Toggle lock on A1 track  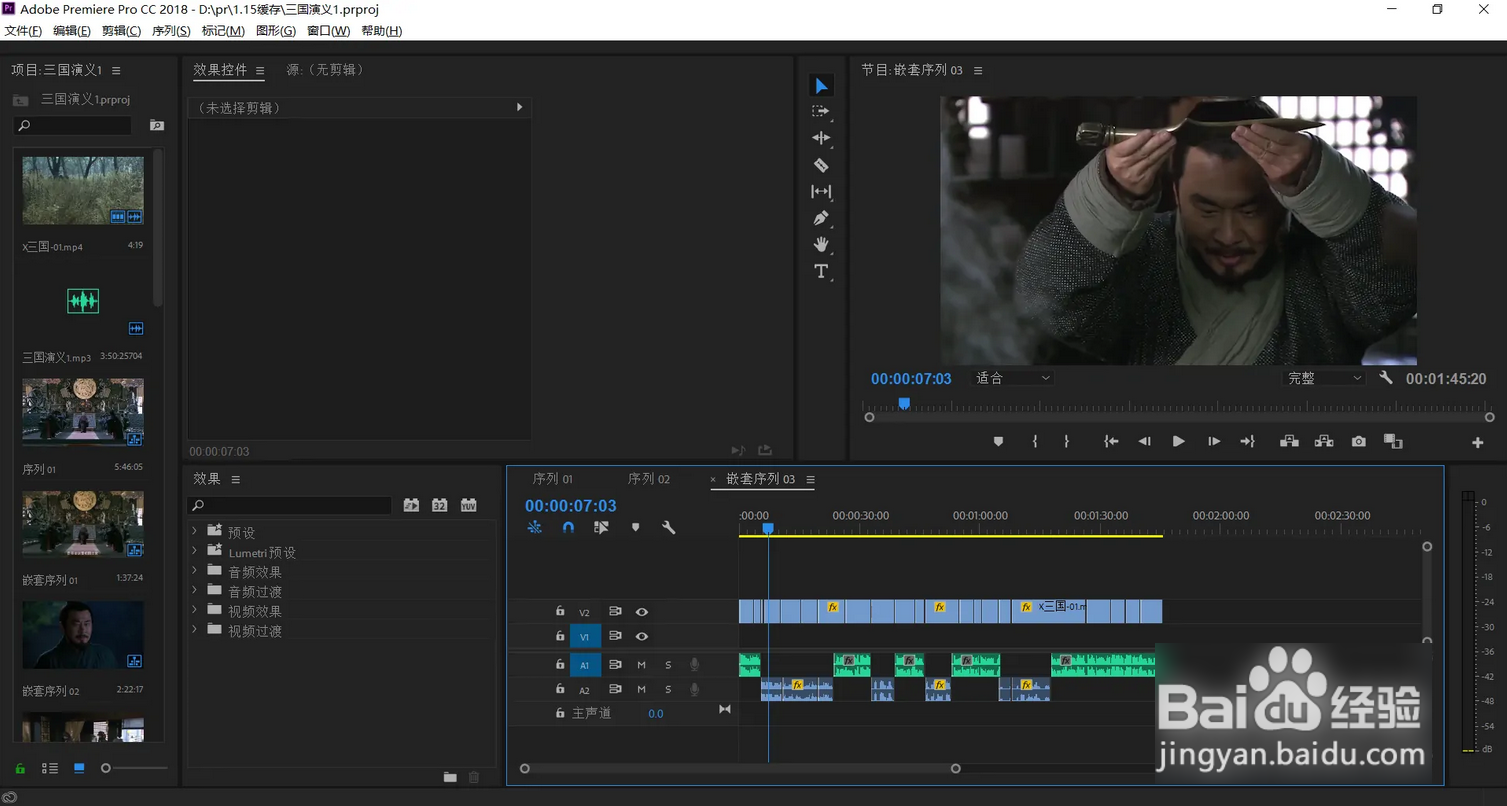(560, 664)
